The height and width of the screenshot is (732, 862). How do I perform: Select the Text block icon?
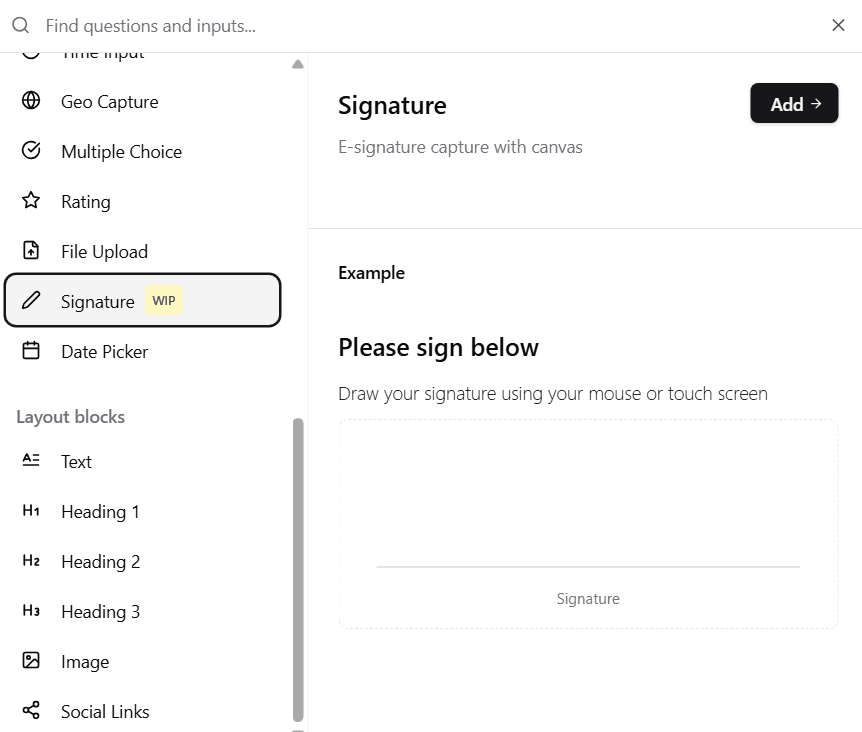[x=29, y=461]
